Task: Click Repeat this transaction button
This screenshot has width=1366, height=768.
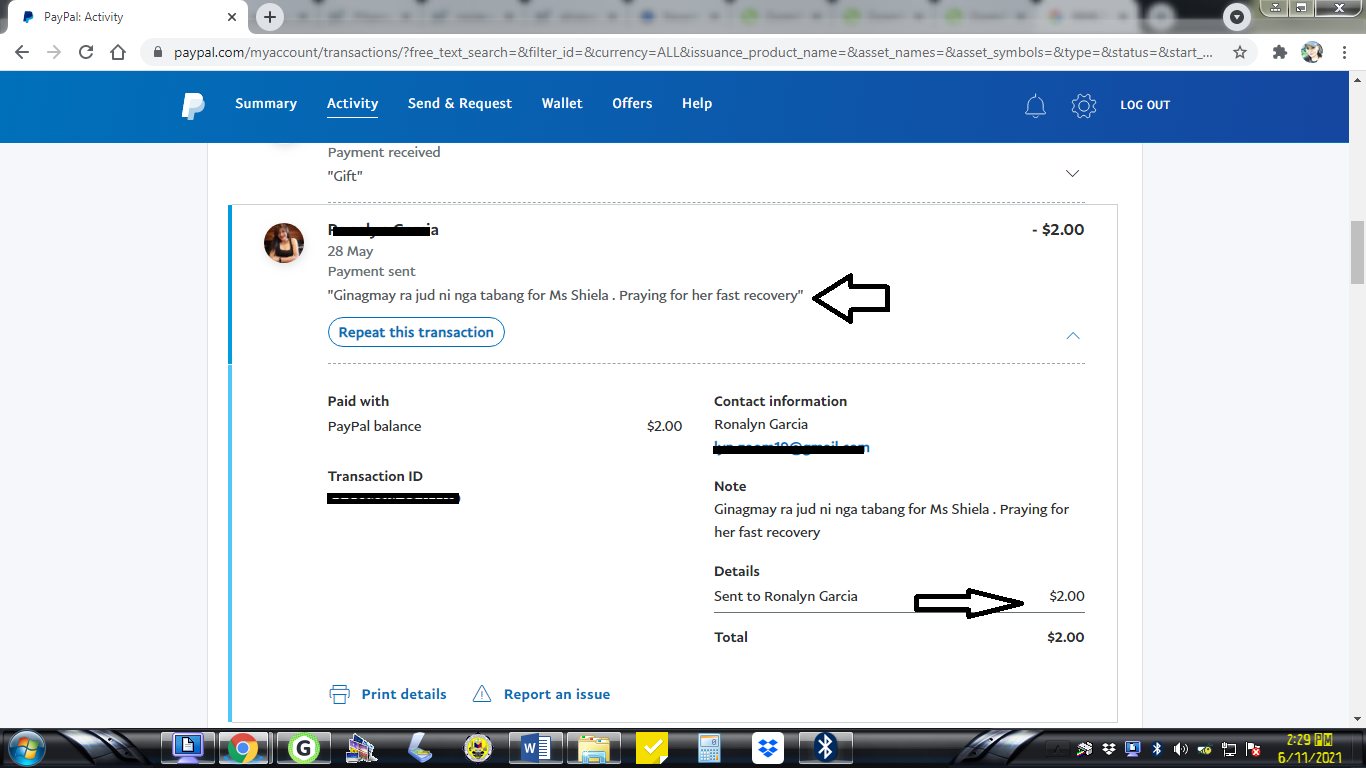Action: [x=416, y=332]
